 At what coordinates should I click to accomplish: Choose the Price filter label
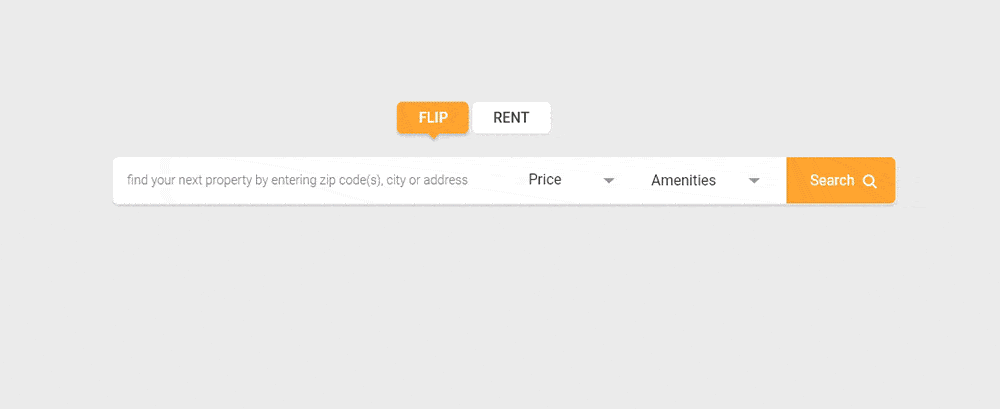click(545, 180)
